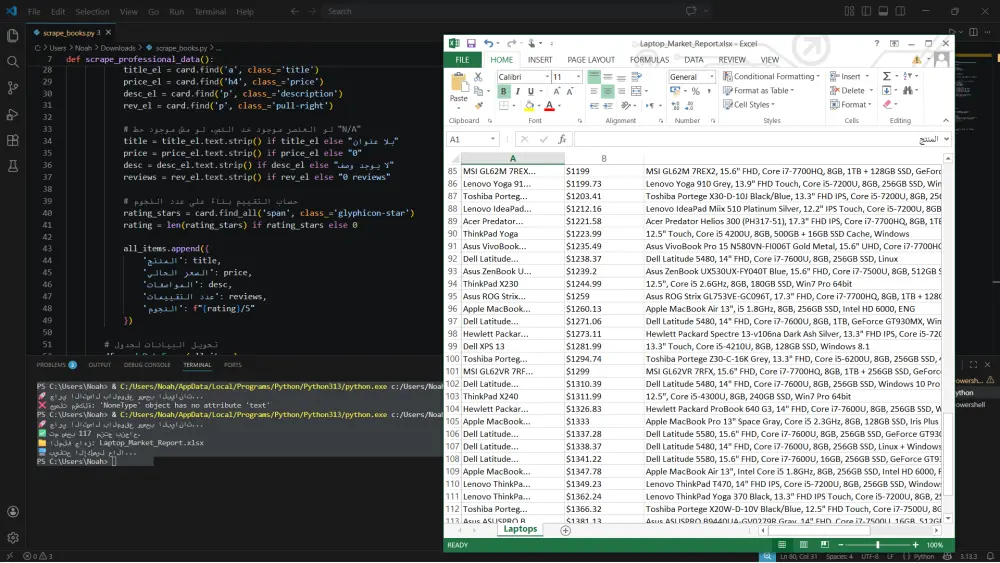Open the Explorer view in VS Code
Screen dimensions: 1000x563
pos(13,35)
